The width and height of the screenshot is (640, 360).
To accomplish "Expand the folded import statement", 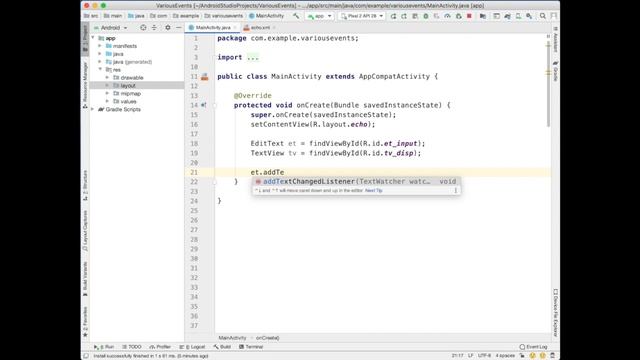I will coord(253,58).
